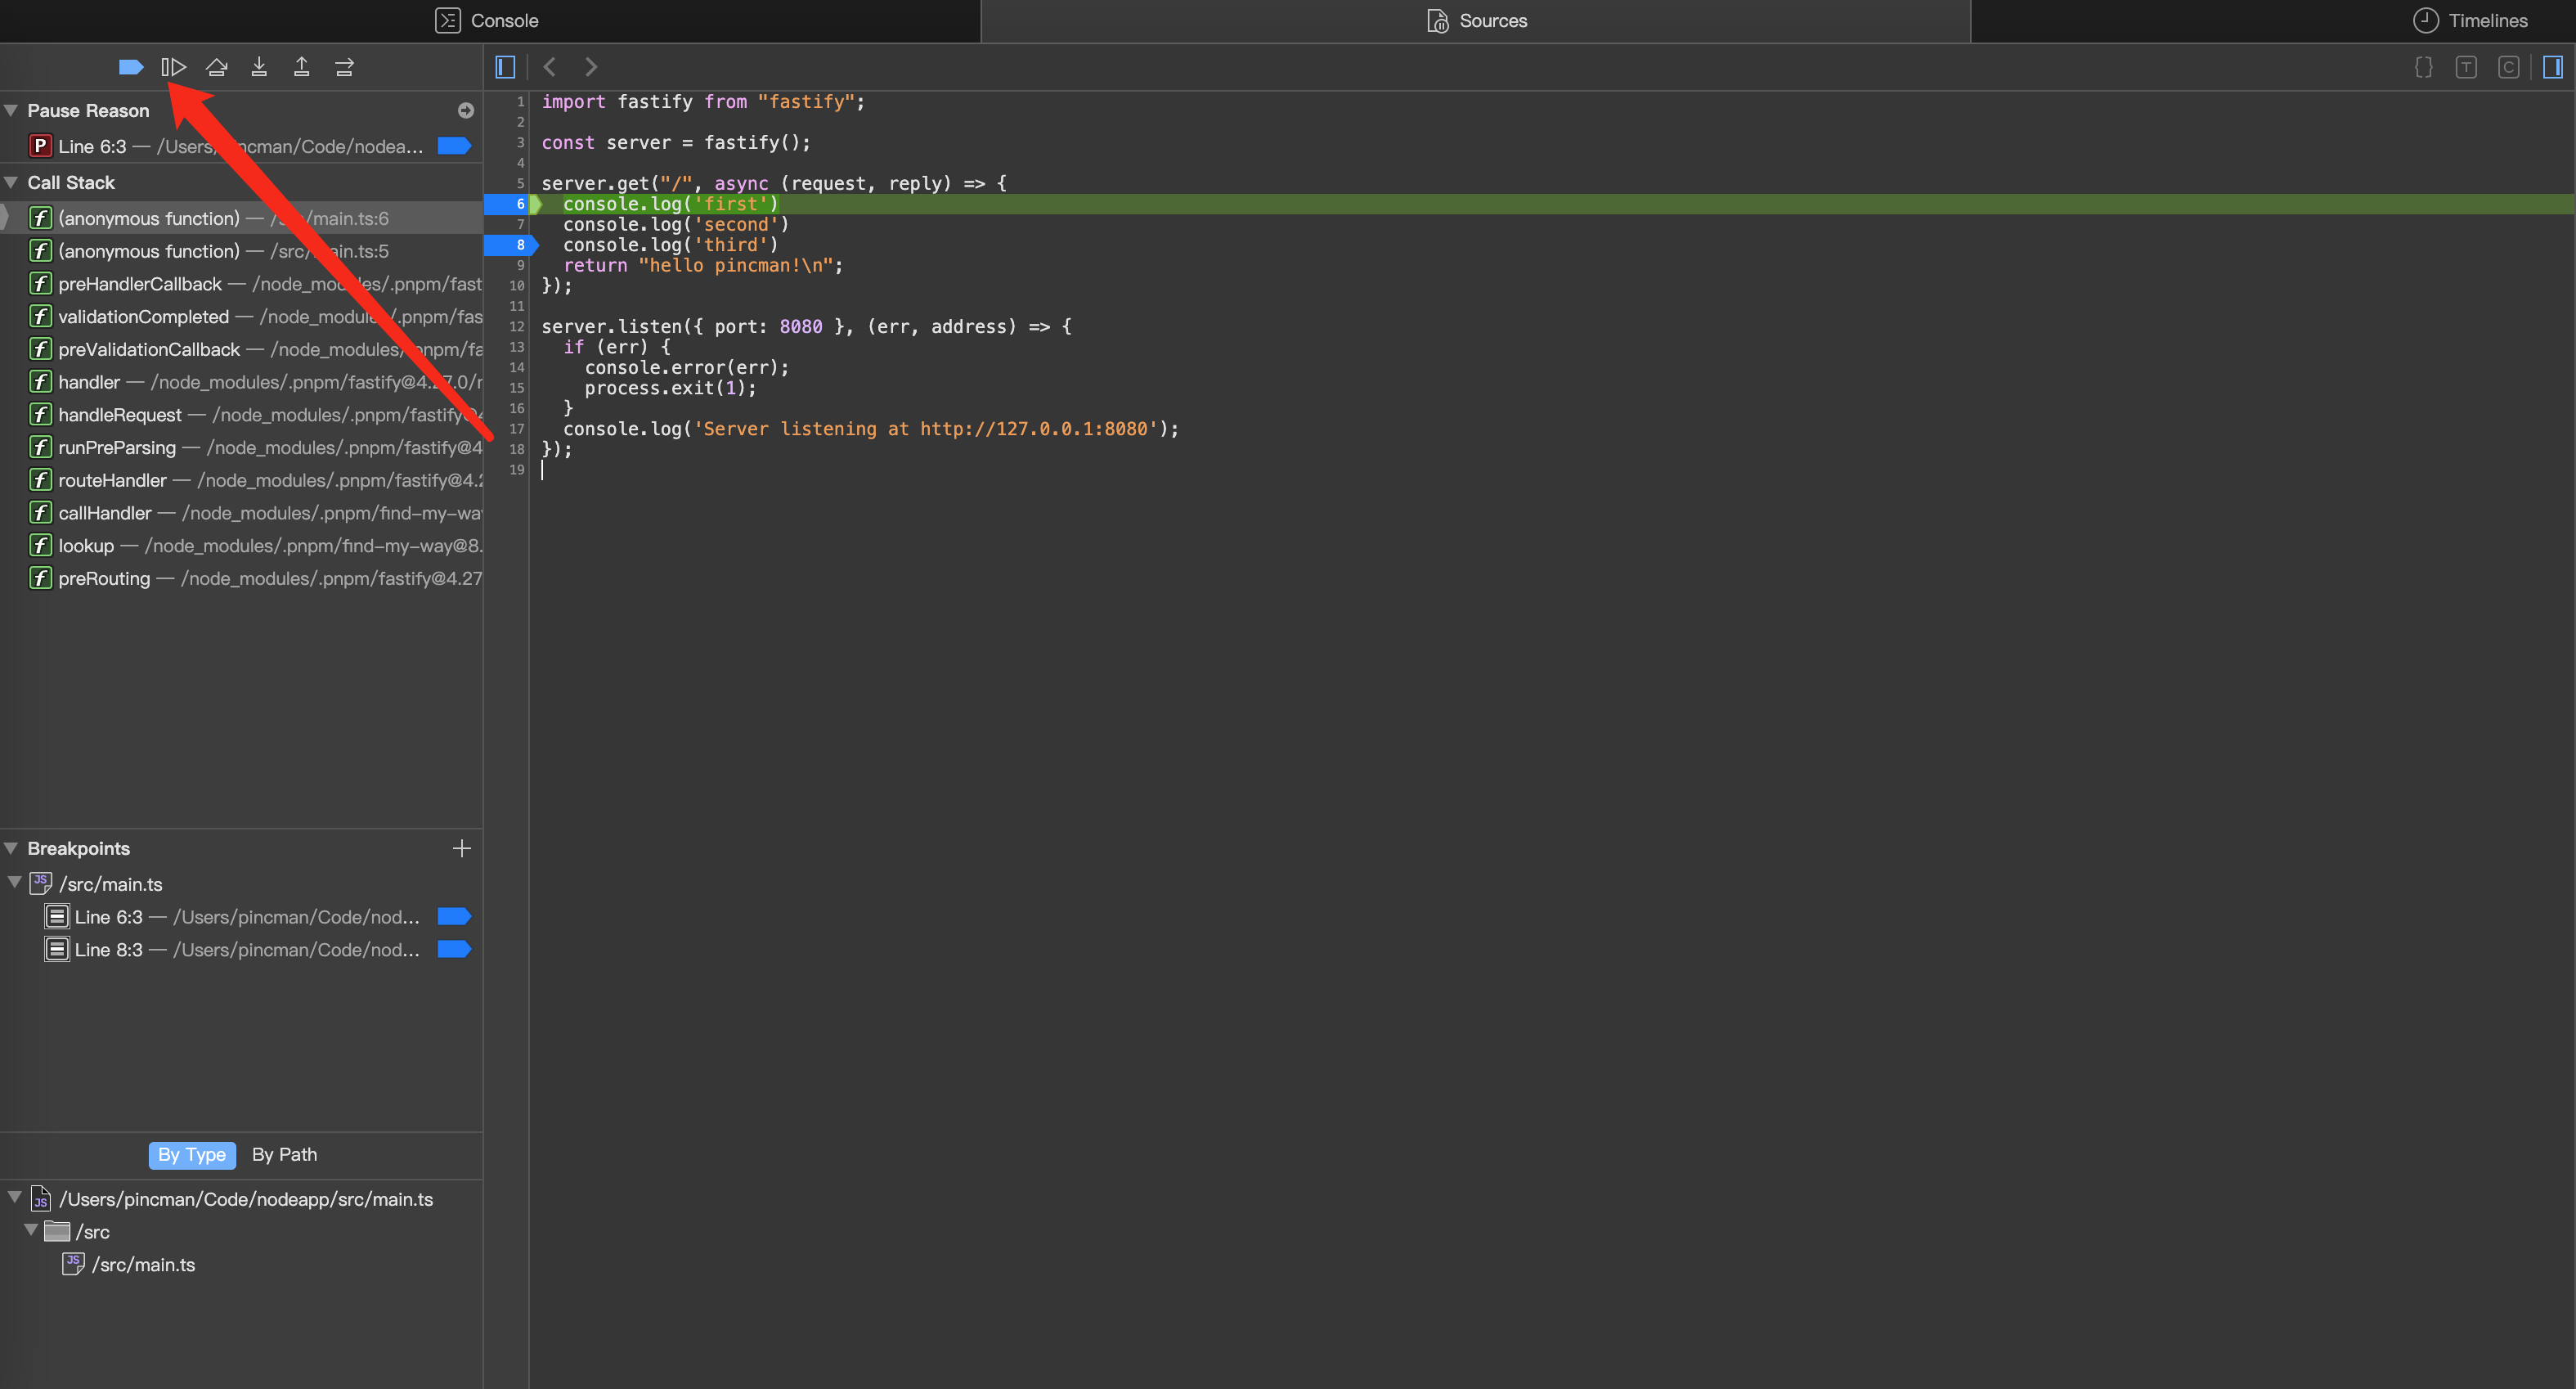Hide the navigation sidebar panel icon
Viewport: 2576px width, 1389px height.
point(505,67)
